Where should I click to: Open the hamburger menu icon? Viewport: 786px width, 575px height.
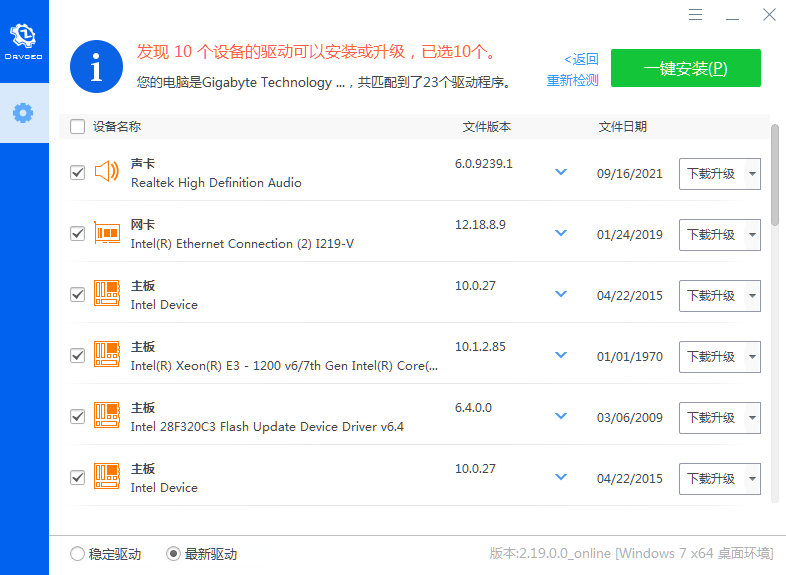click(695, 15)
